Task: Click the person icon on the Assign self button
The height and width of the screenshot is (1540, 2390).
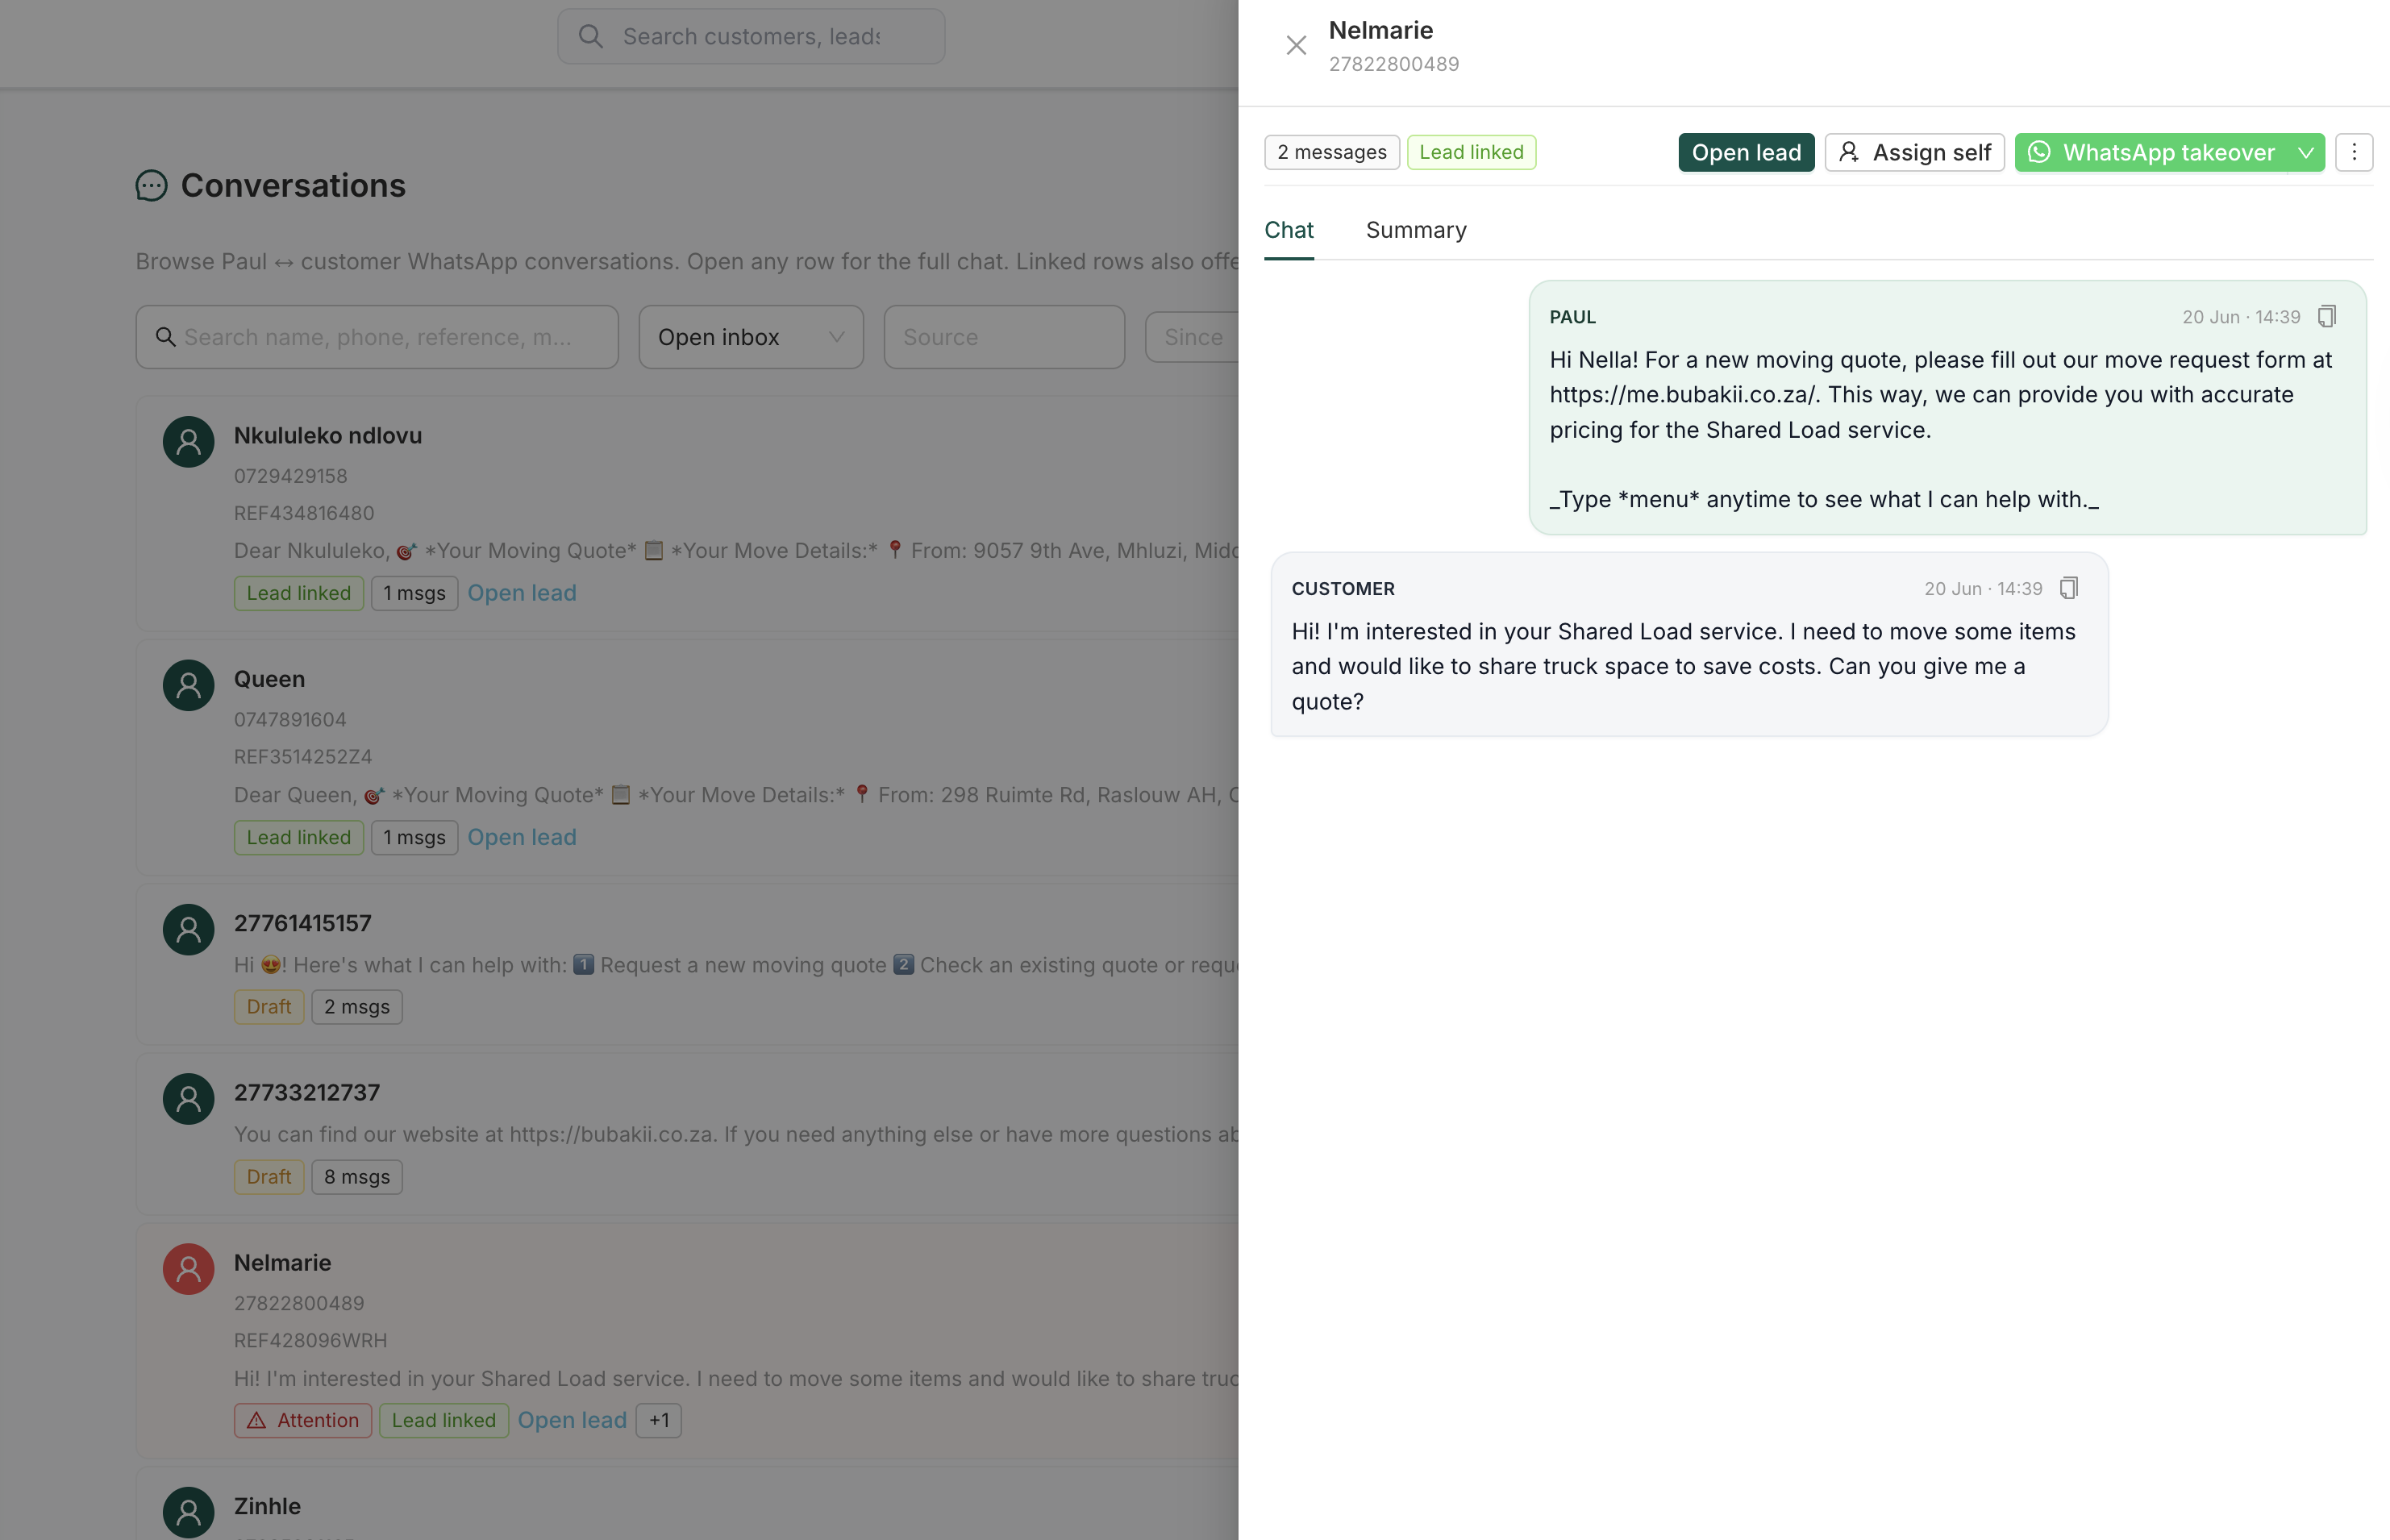Action: pyautogui.click(x=1849, y=152)
